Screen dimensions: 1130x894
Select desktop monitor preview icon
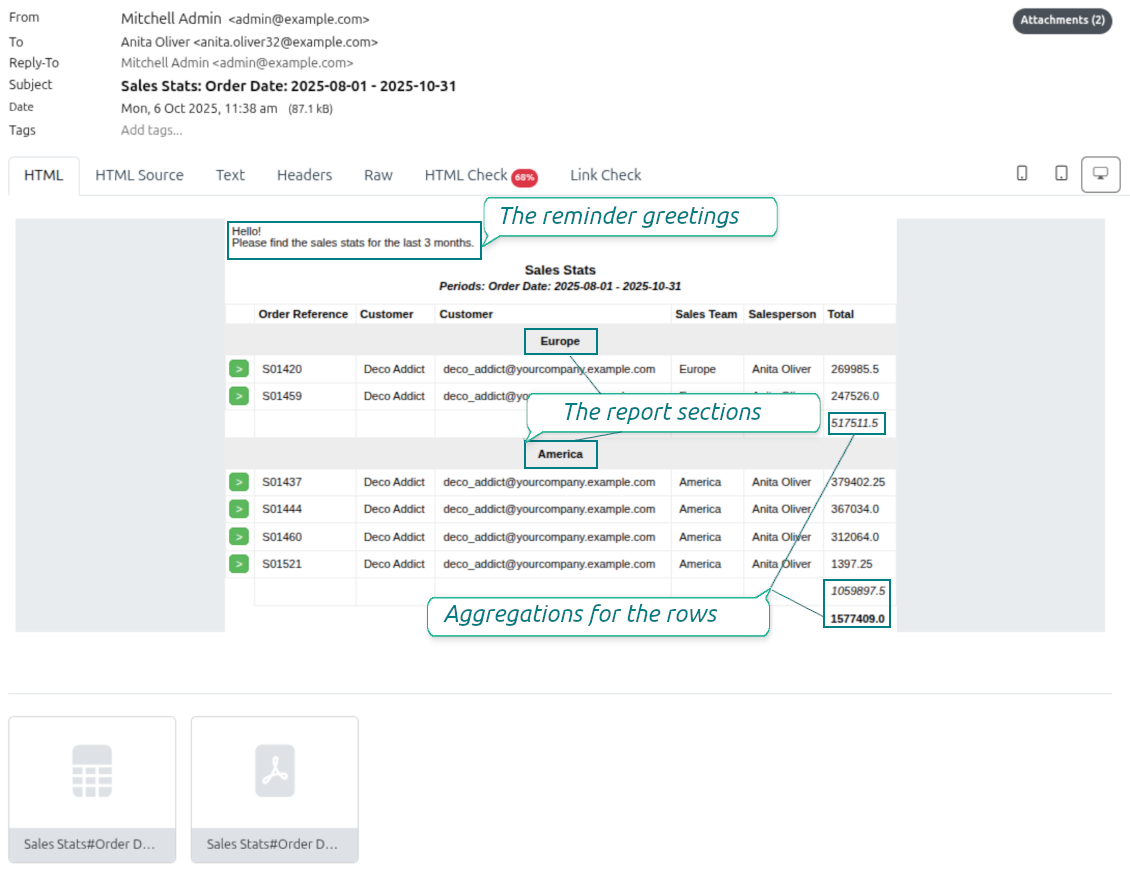(x=1101, y=174)
